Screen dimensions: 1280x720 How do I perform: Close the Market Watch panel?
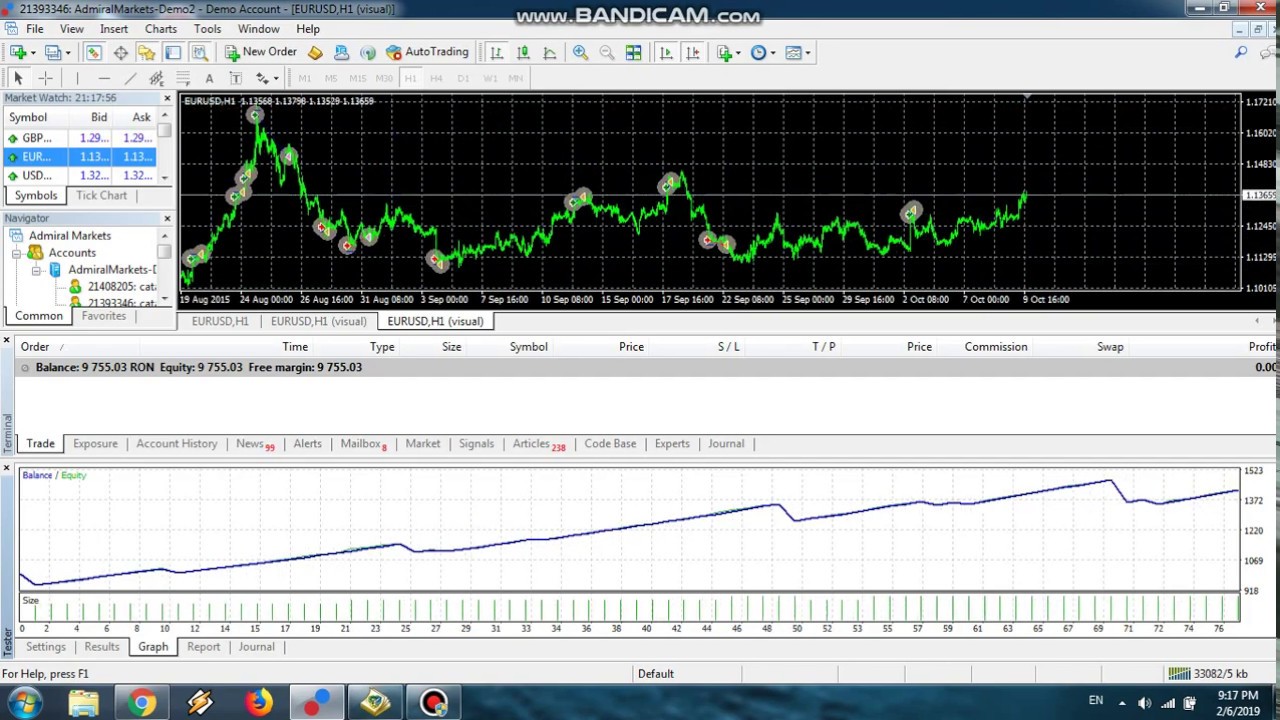tap(167, 98)
